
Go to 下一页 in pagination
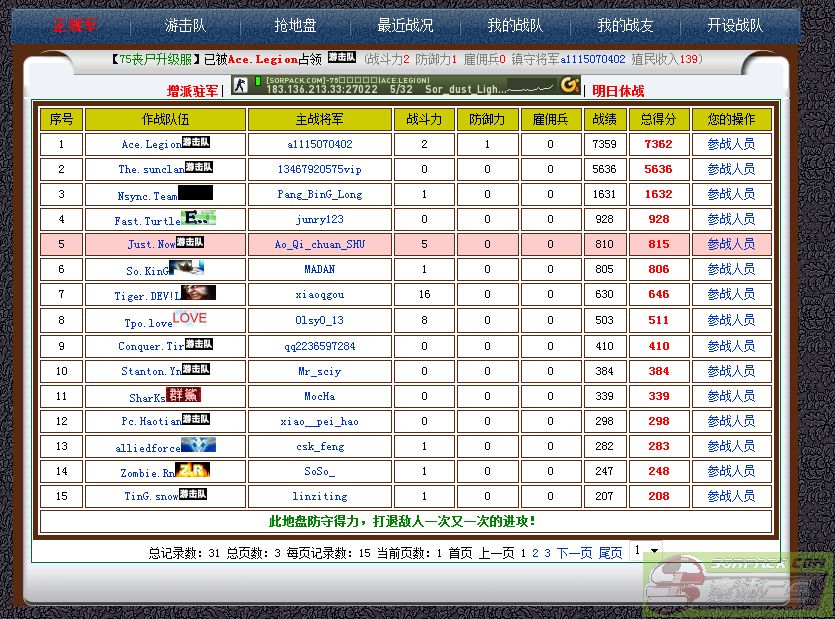pos(574,552)
